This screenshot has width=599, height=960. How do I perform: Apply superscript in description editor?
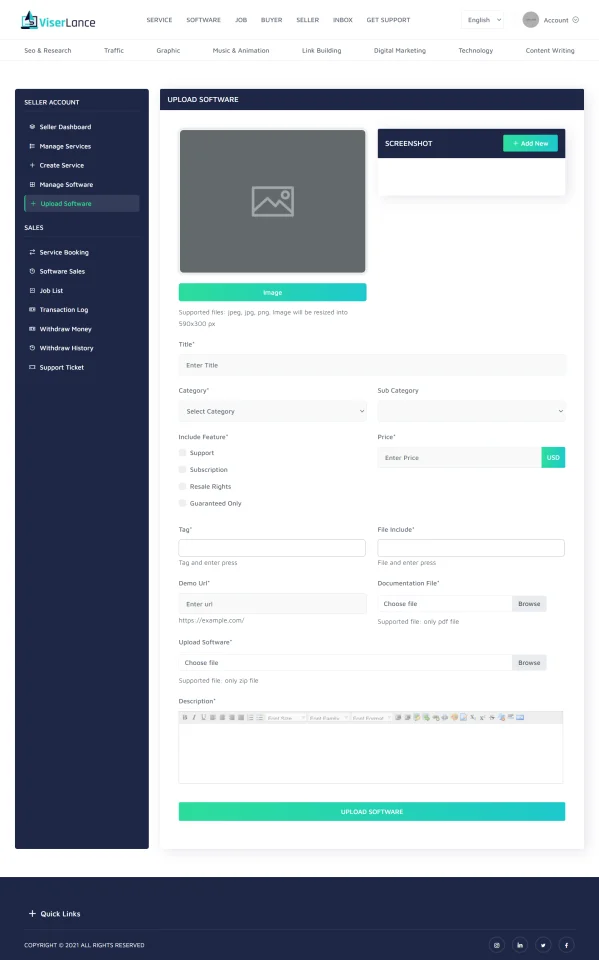click(482, 718)
